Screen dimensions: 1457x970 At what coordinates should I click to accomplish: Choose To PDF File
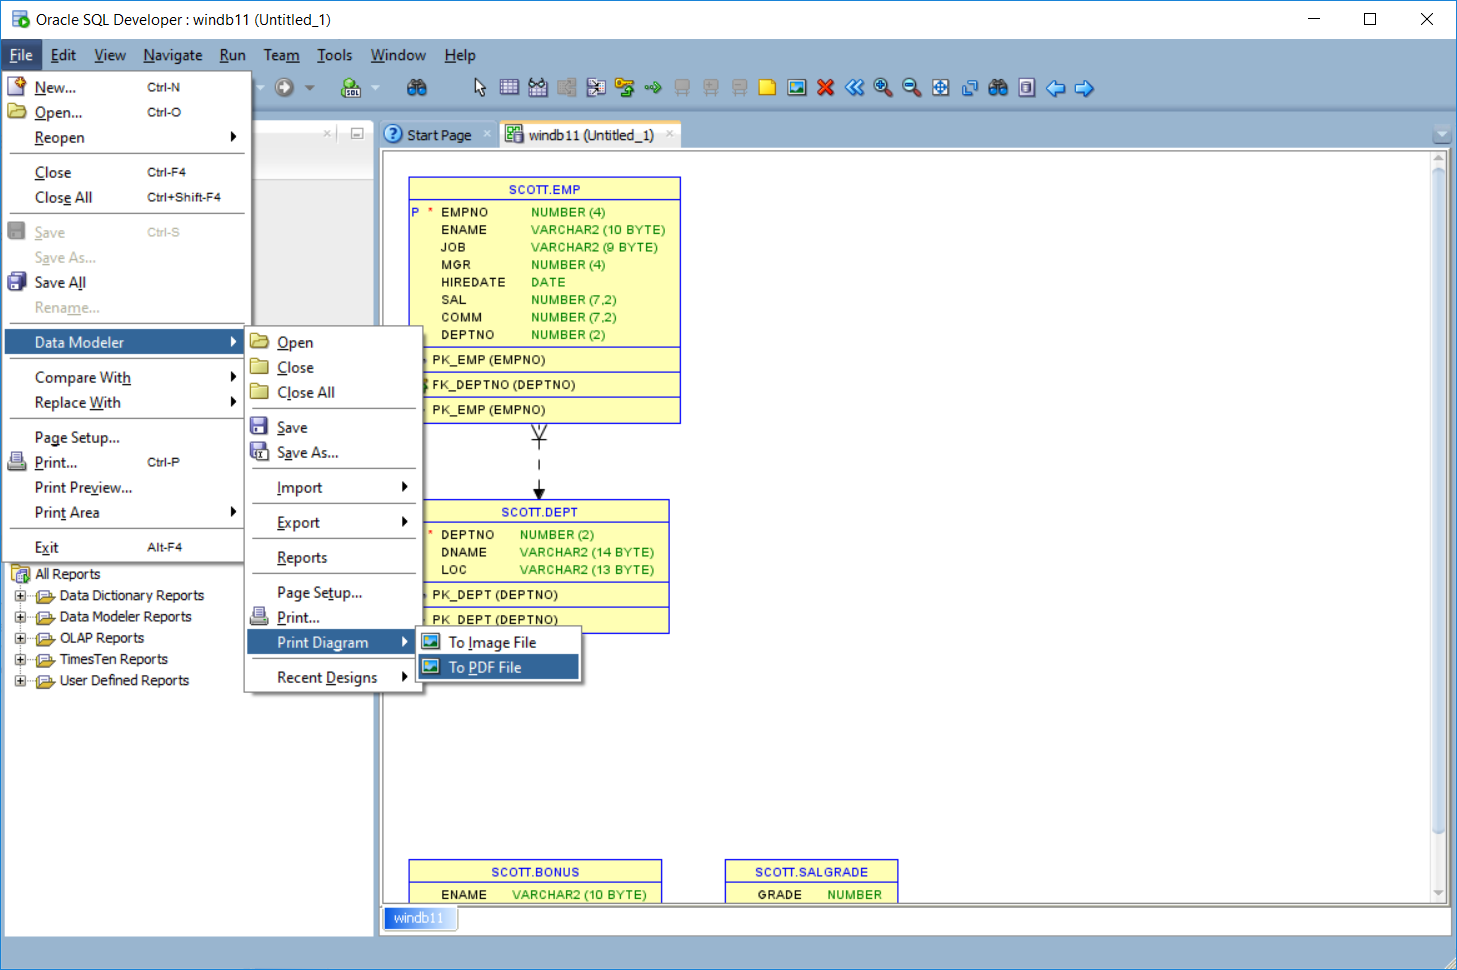coord(498,667)
